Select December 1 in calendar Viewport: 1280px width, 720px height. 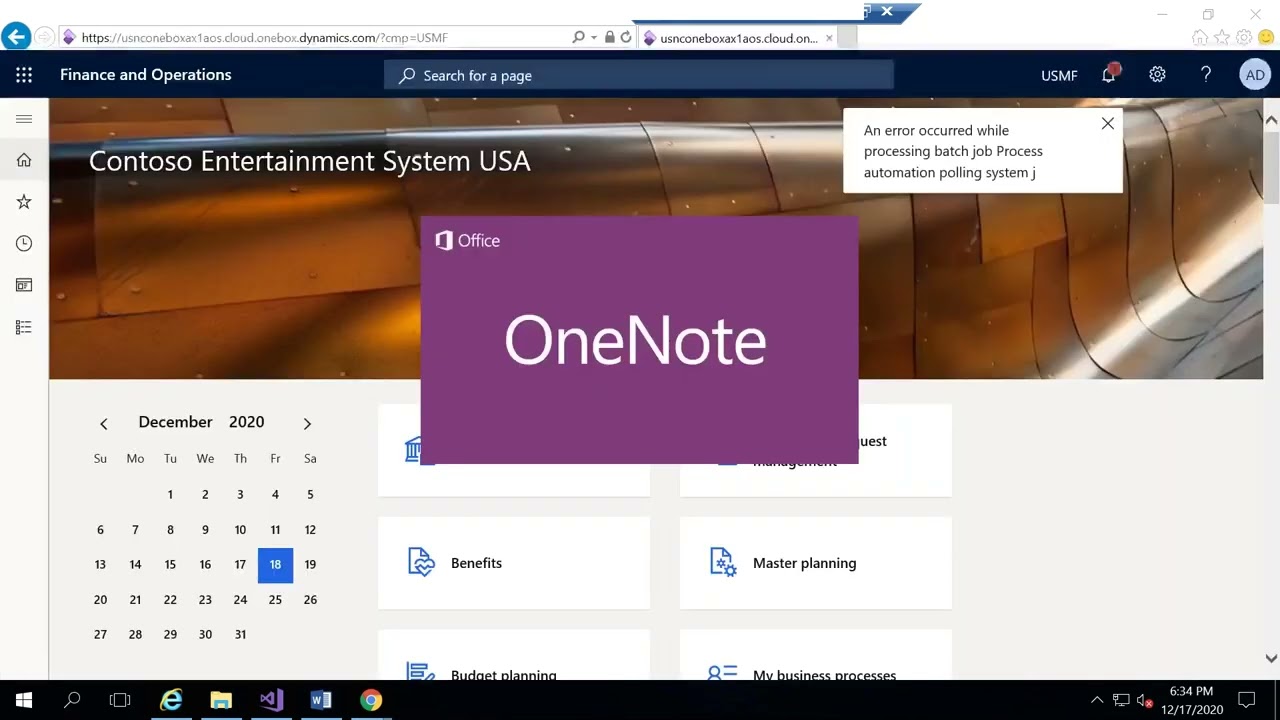tap(170, 494)
